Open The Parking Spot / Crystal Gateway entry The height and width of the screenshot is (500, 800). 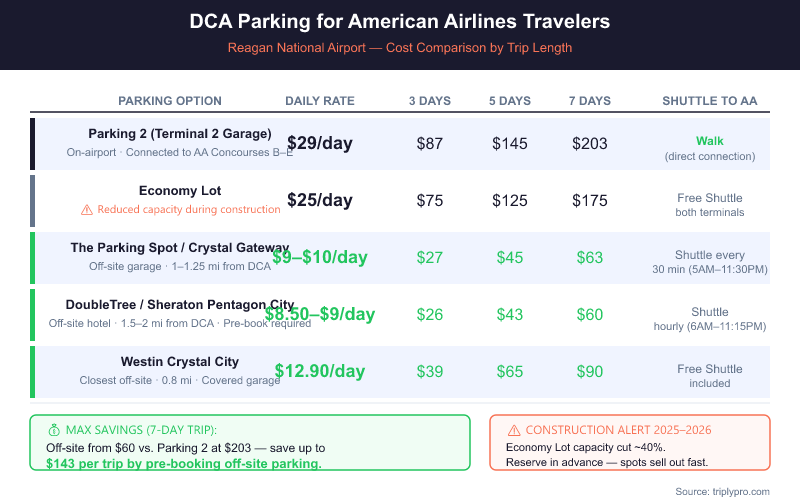point(180,248)
